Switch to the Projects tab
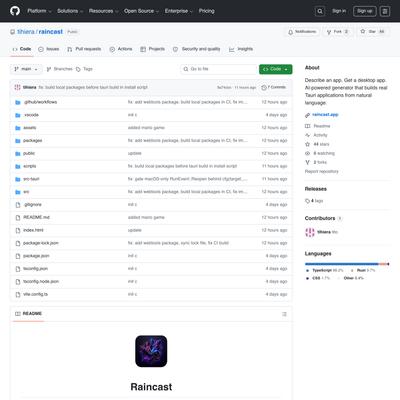The height and width of the screenshot is (400, 400). point(153,49)
